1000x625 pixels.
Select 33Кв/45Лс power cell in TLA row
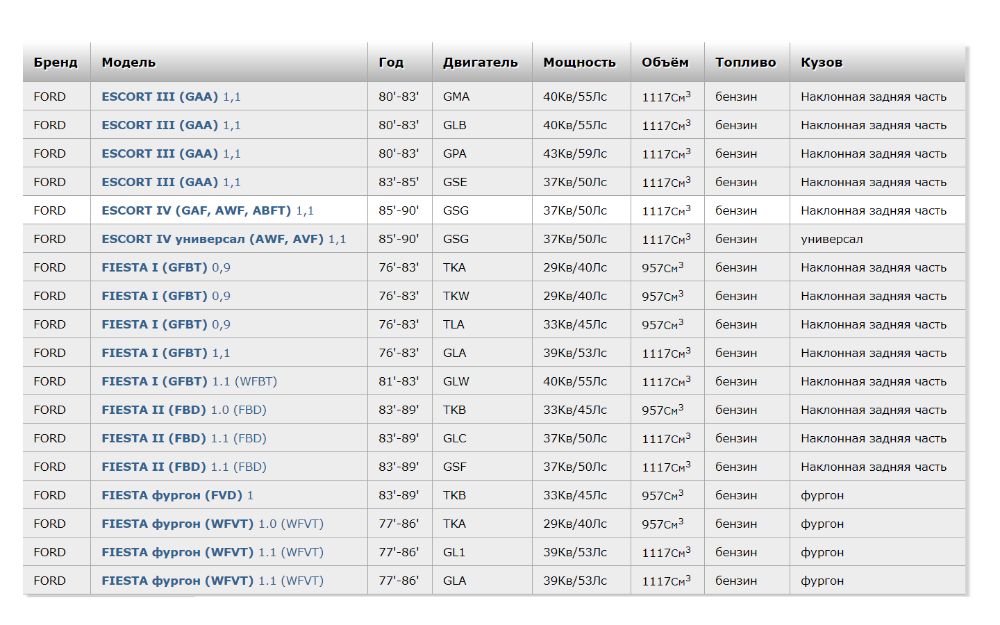(x=581, y=325)
